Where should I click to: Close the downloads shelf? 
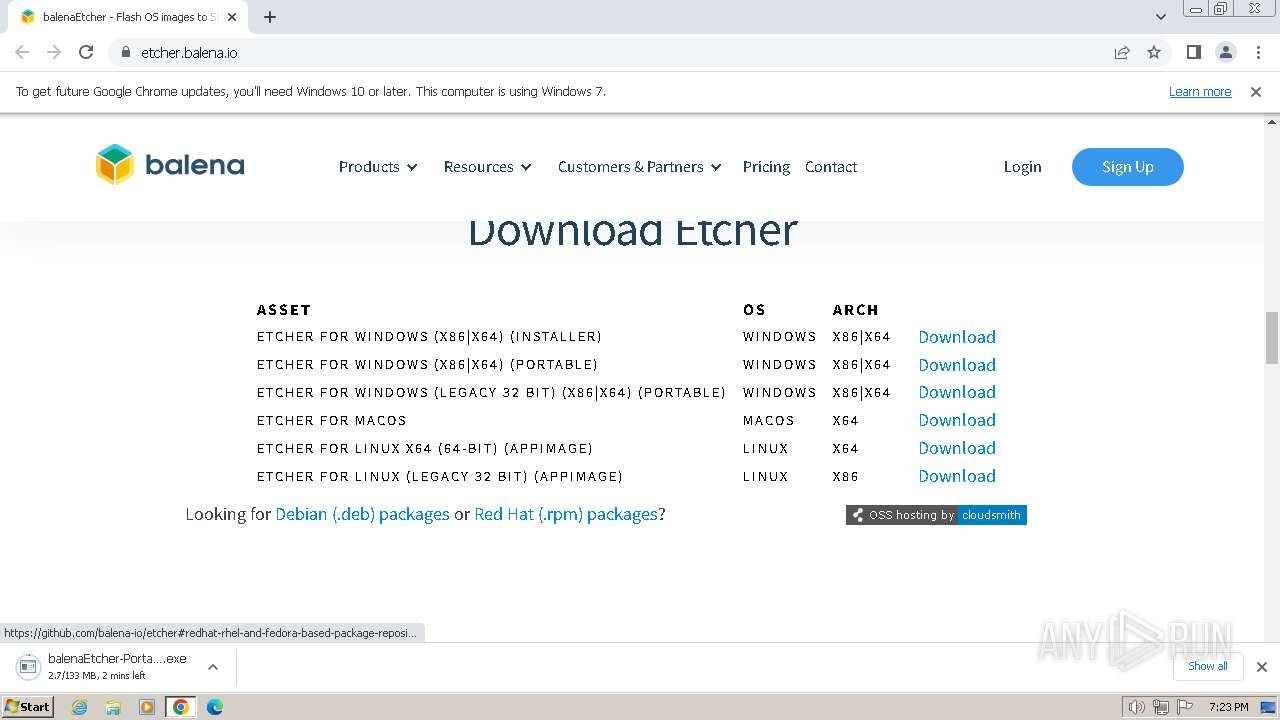1262,667
